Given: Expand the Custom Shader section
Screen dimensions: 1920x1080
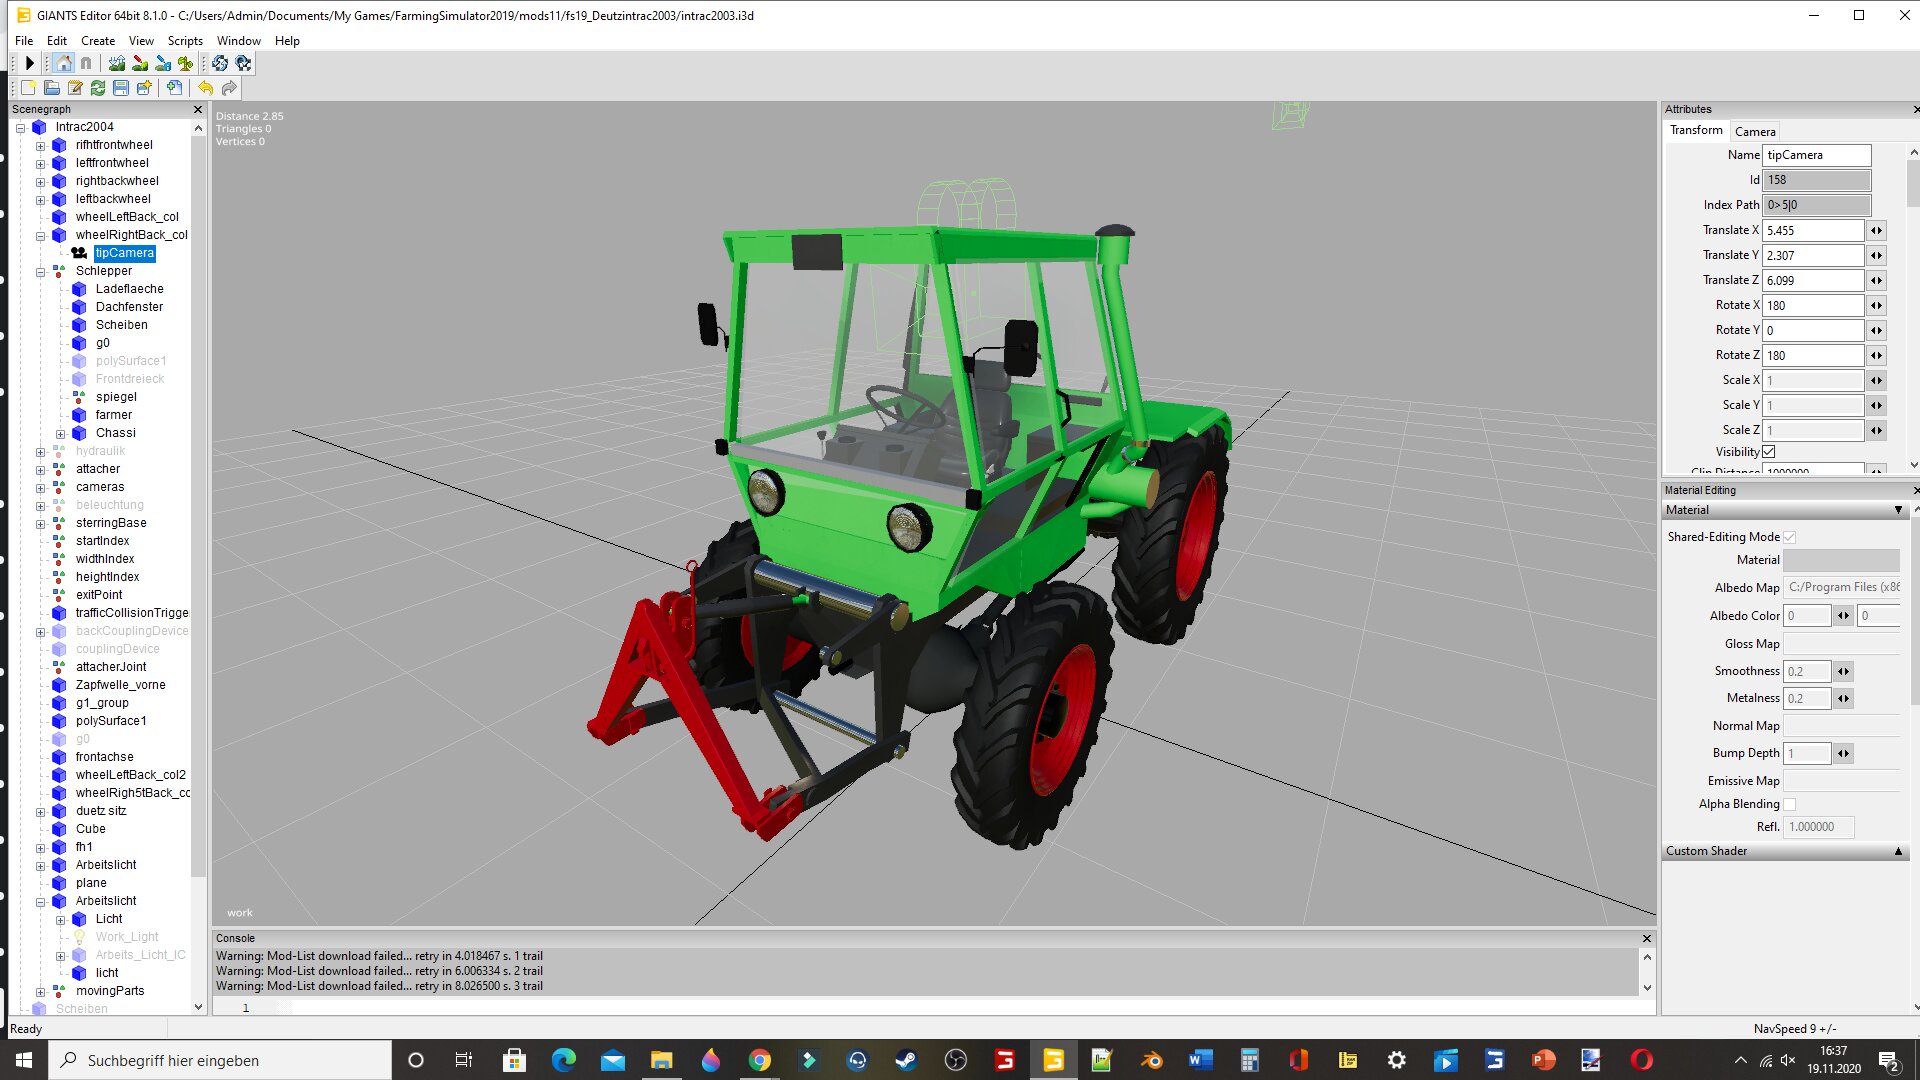Looking at the screenshot, I should (x=1897, y=851).
